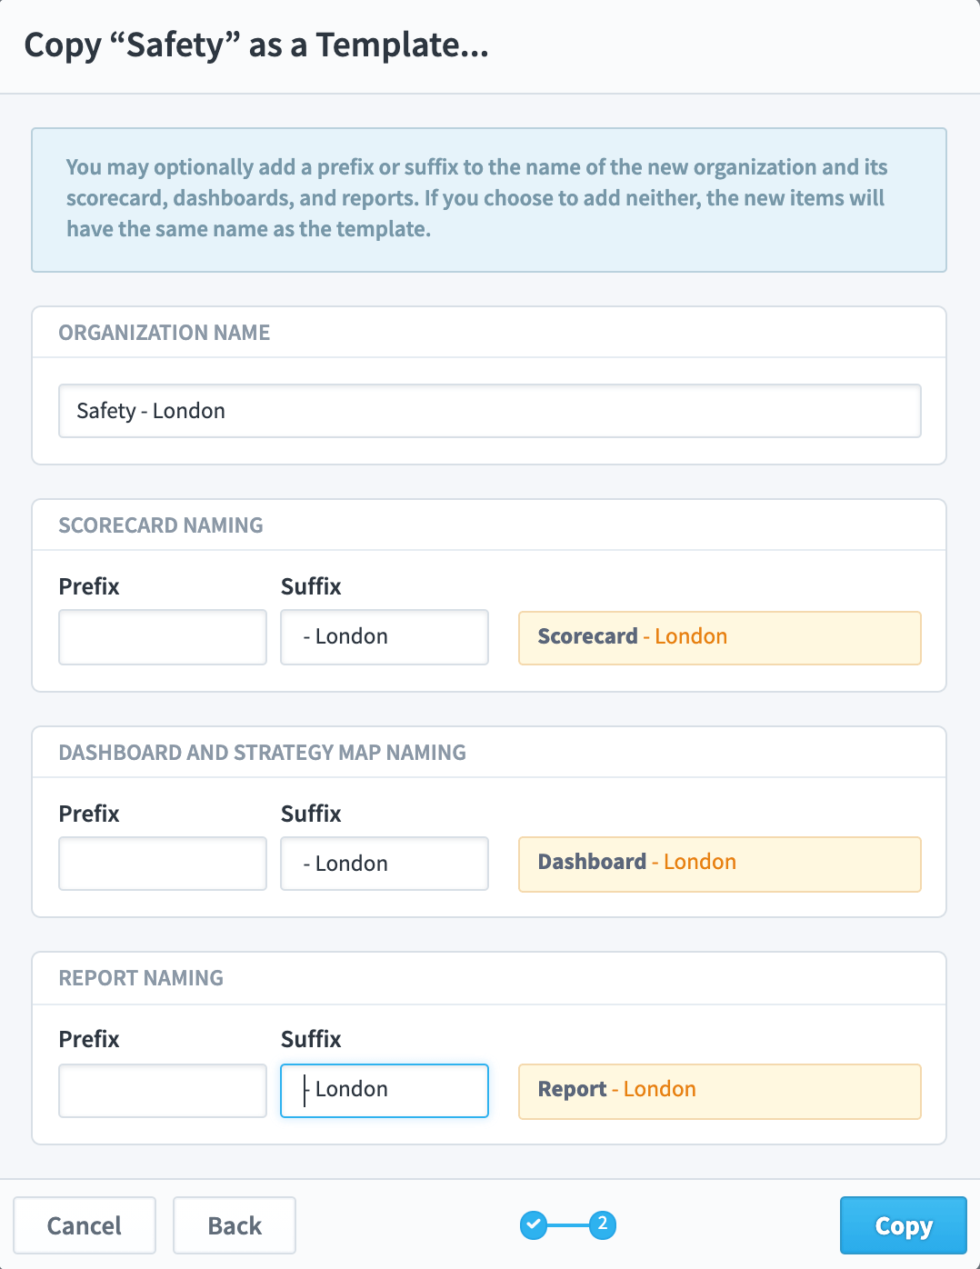Viewport: 980px width, 1269px height.
Task: Click the REPORT NAMING section header
Action: [x=138, y=978]
